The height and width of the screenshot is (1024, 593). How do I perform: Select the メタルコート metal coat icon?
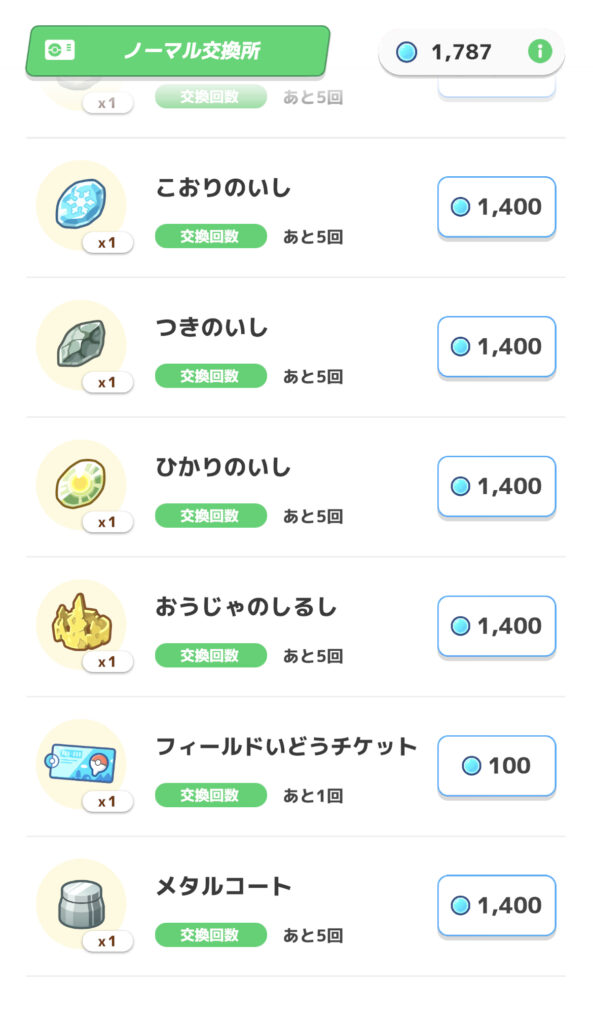(x=81, y=903)
